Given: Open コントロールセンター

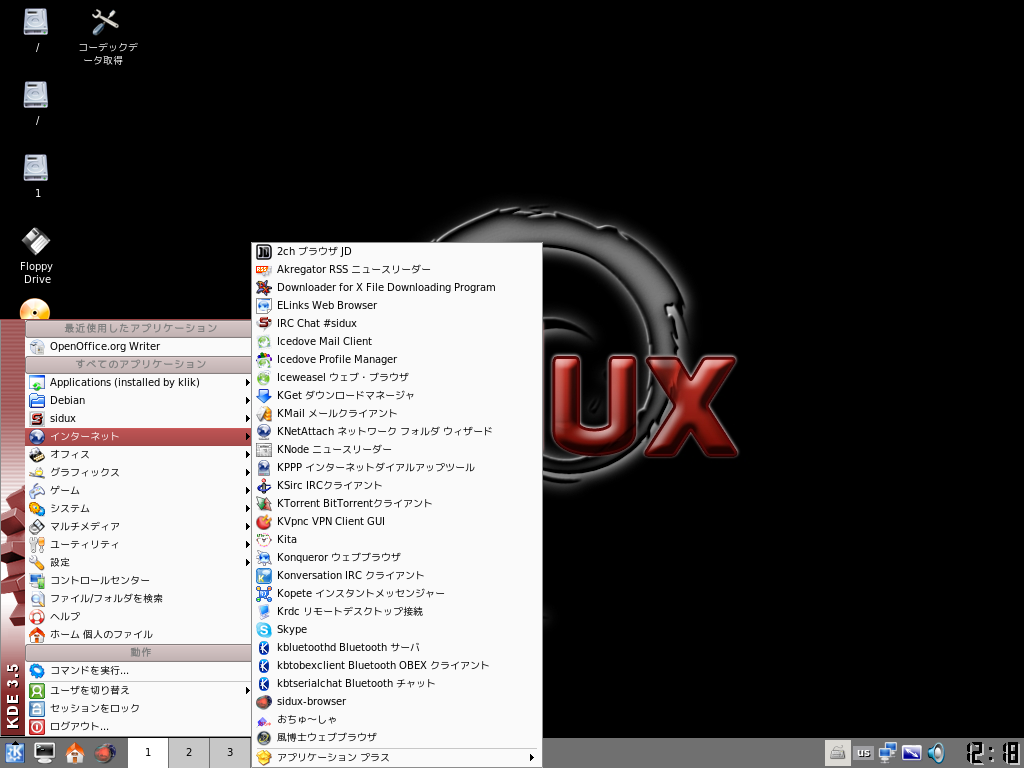Looking at the screenshot, I should tap(138, 581).
